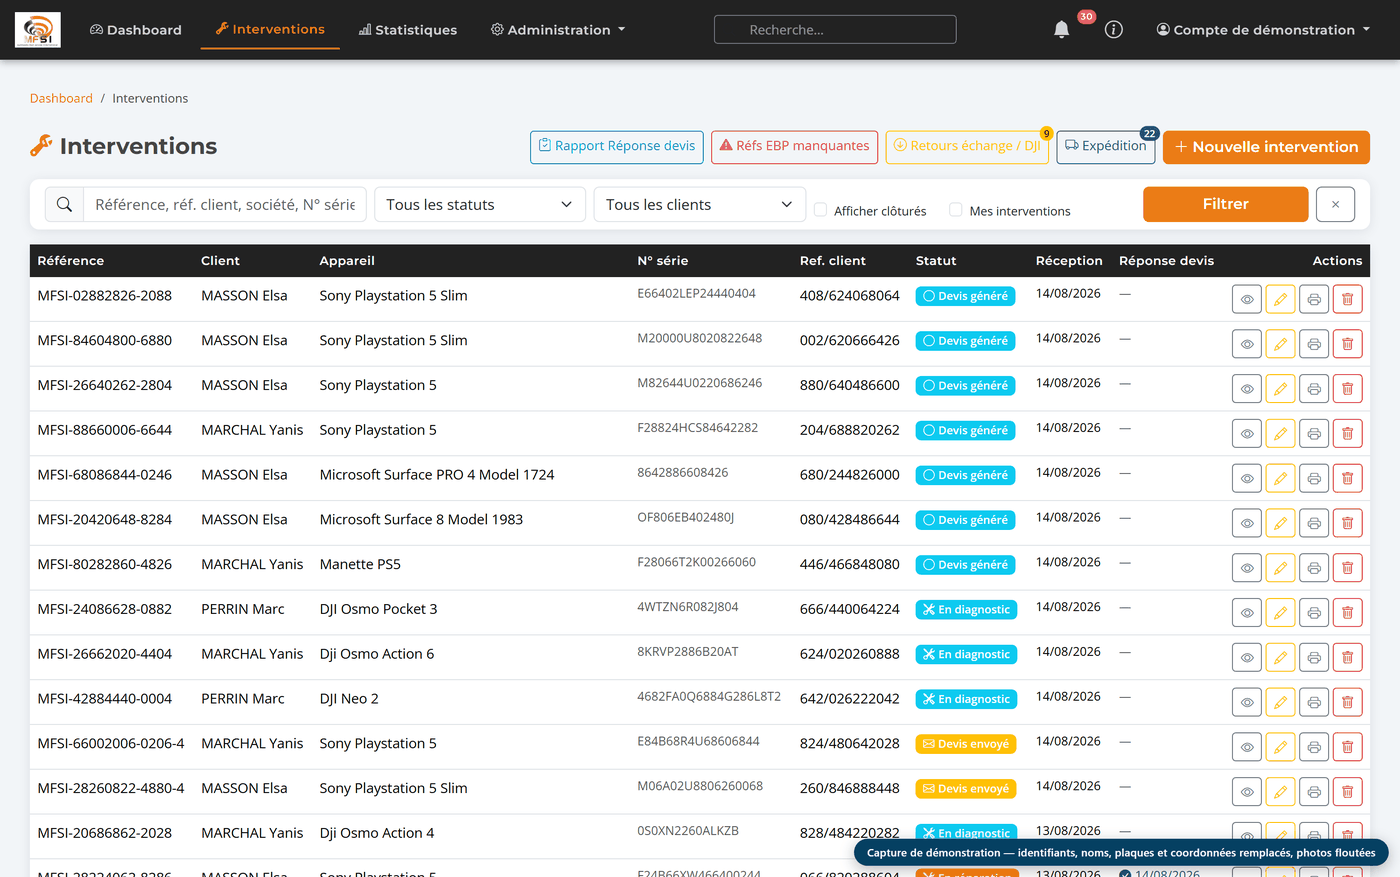Click serial number 8642886608426

pyautogui.click(x=683, y=472)
